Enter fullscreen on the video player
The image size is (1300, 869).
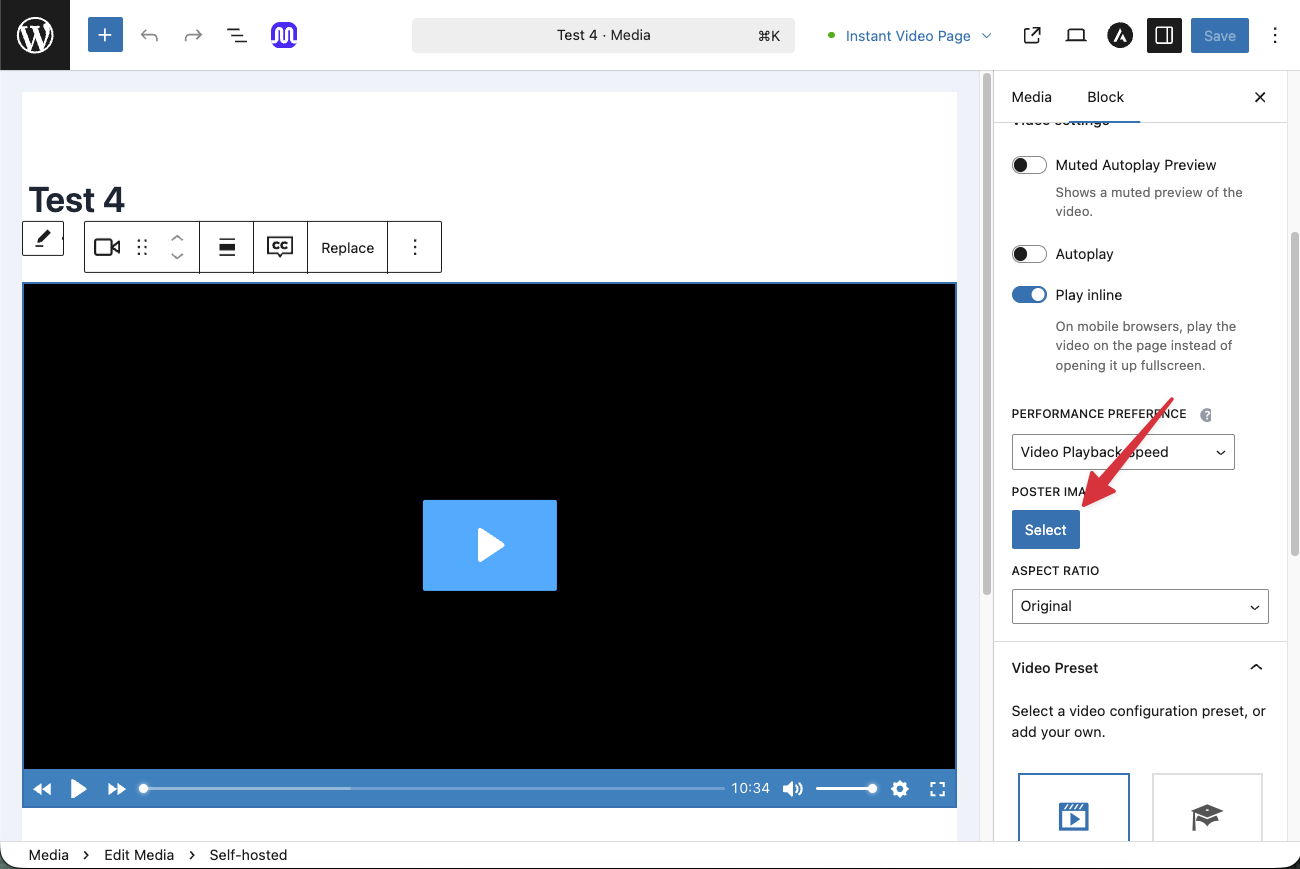pyautogui.click(x=937, y=789)
